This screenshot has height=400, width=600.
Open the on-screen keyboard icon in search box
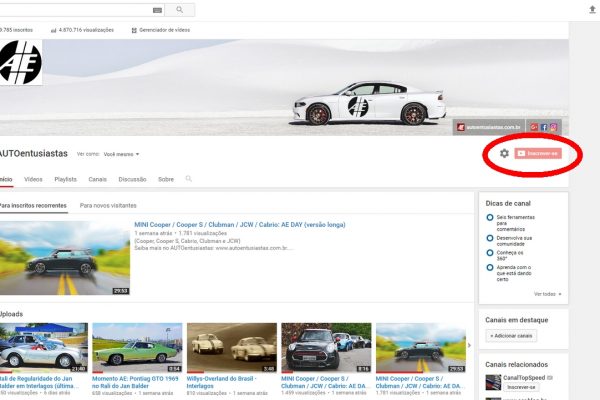155,9
